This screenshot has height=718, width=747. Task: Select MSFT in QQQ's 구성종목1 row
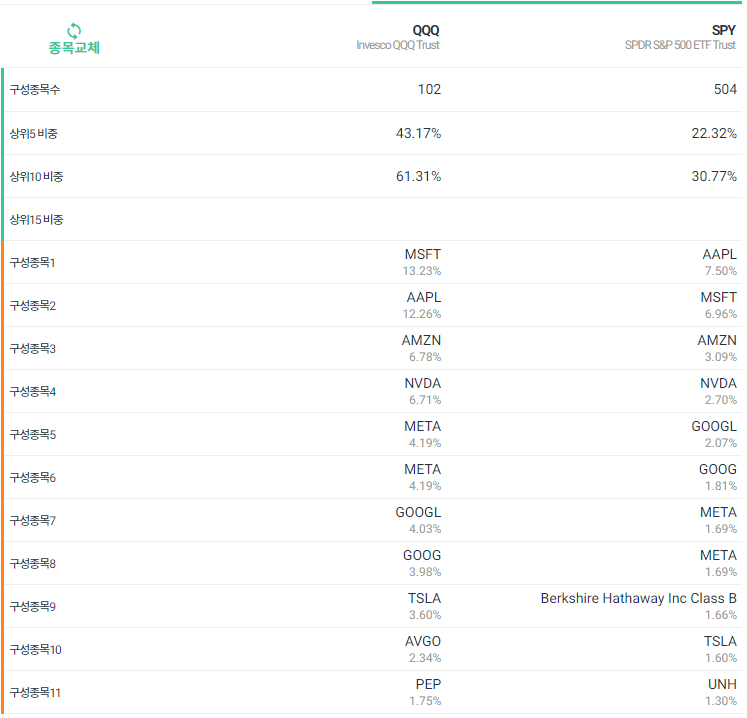[423, 254]
